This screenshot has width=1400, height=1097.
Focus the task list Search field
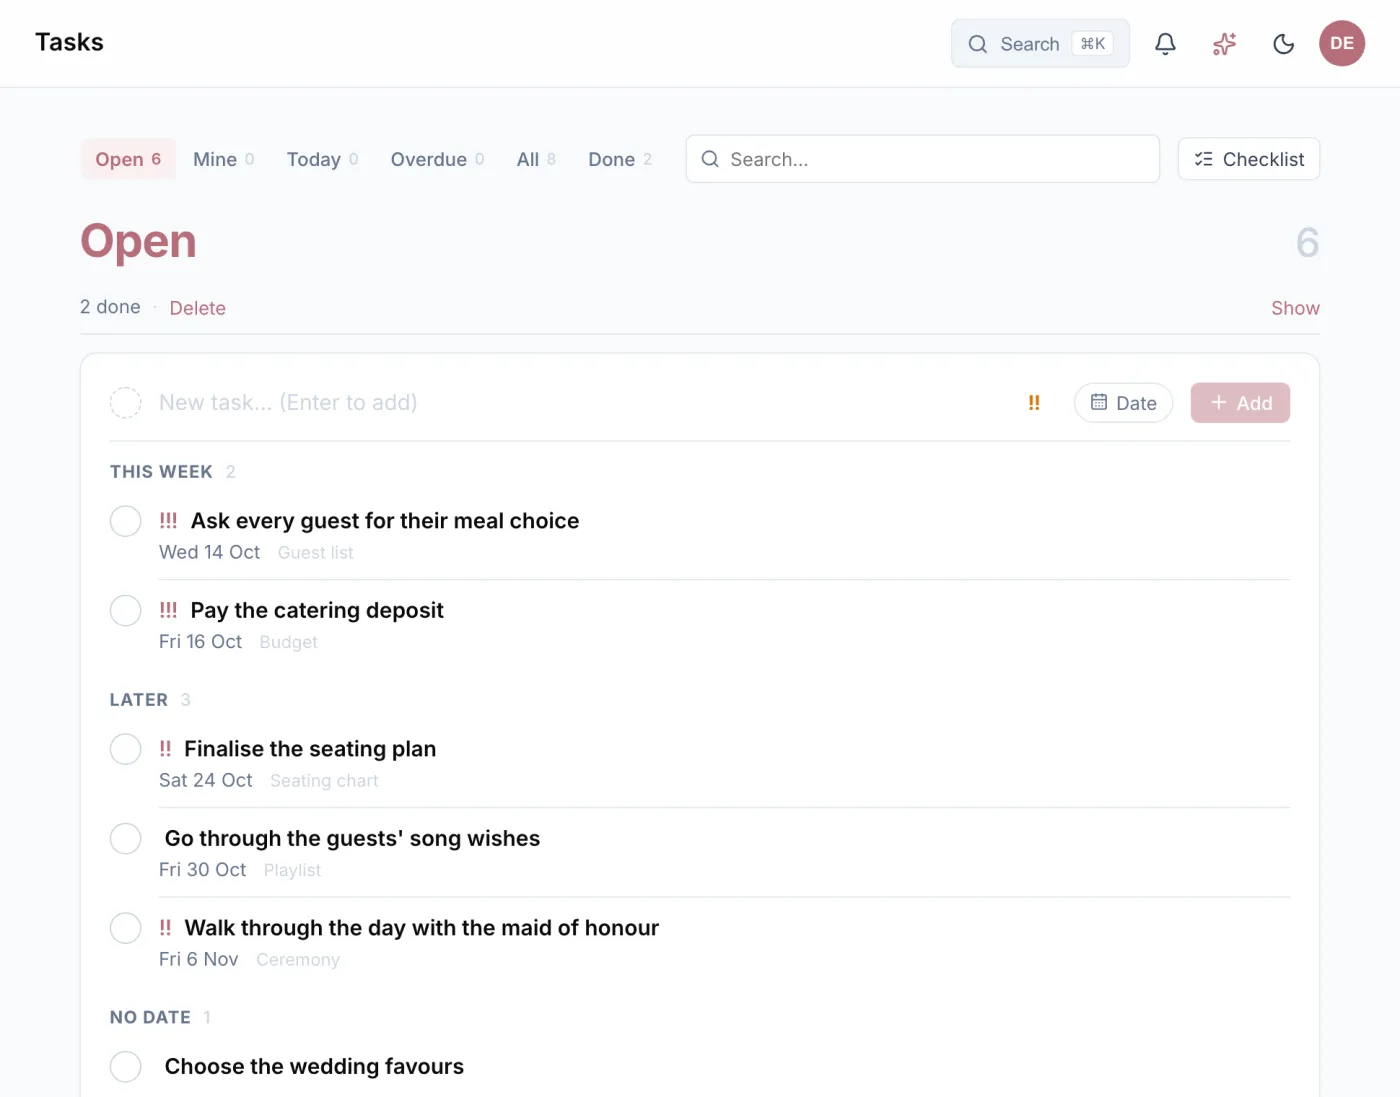pyautogui.click(x=923, y=159)
